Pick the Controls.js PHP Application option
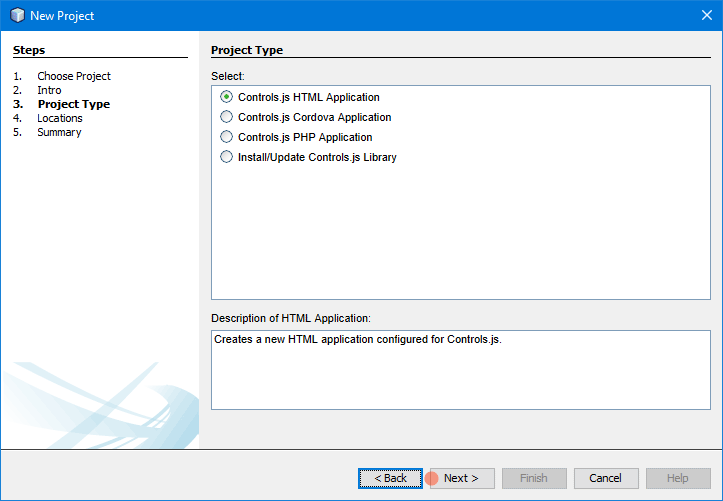Screen dimensions: 723x501 296,137
